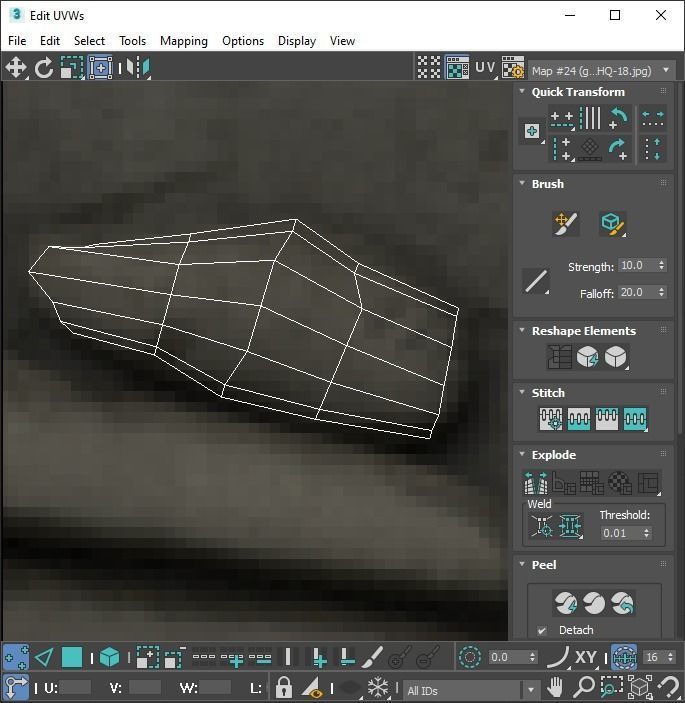Image resolution: width=685 pixels, height=703 pixels.
Task: Open the Mapping menu
Action: tap(184, 41)
